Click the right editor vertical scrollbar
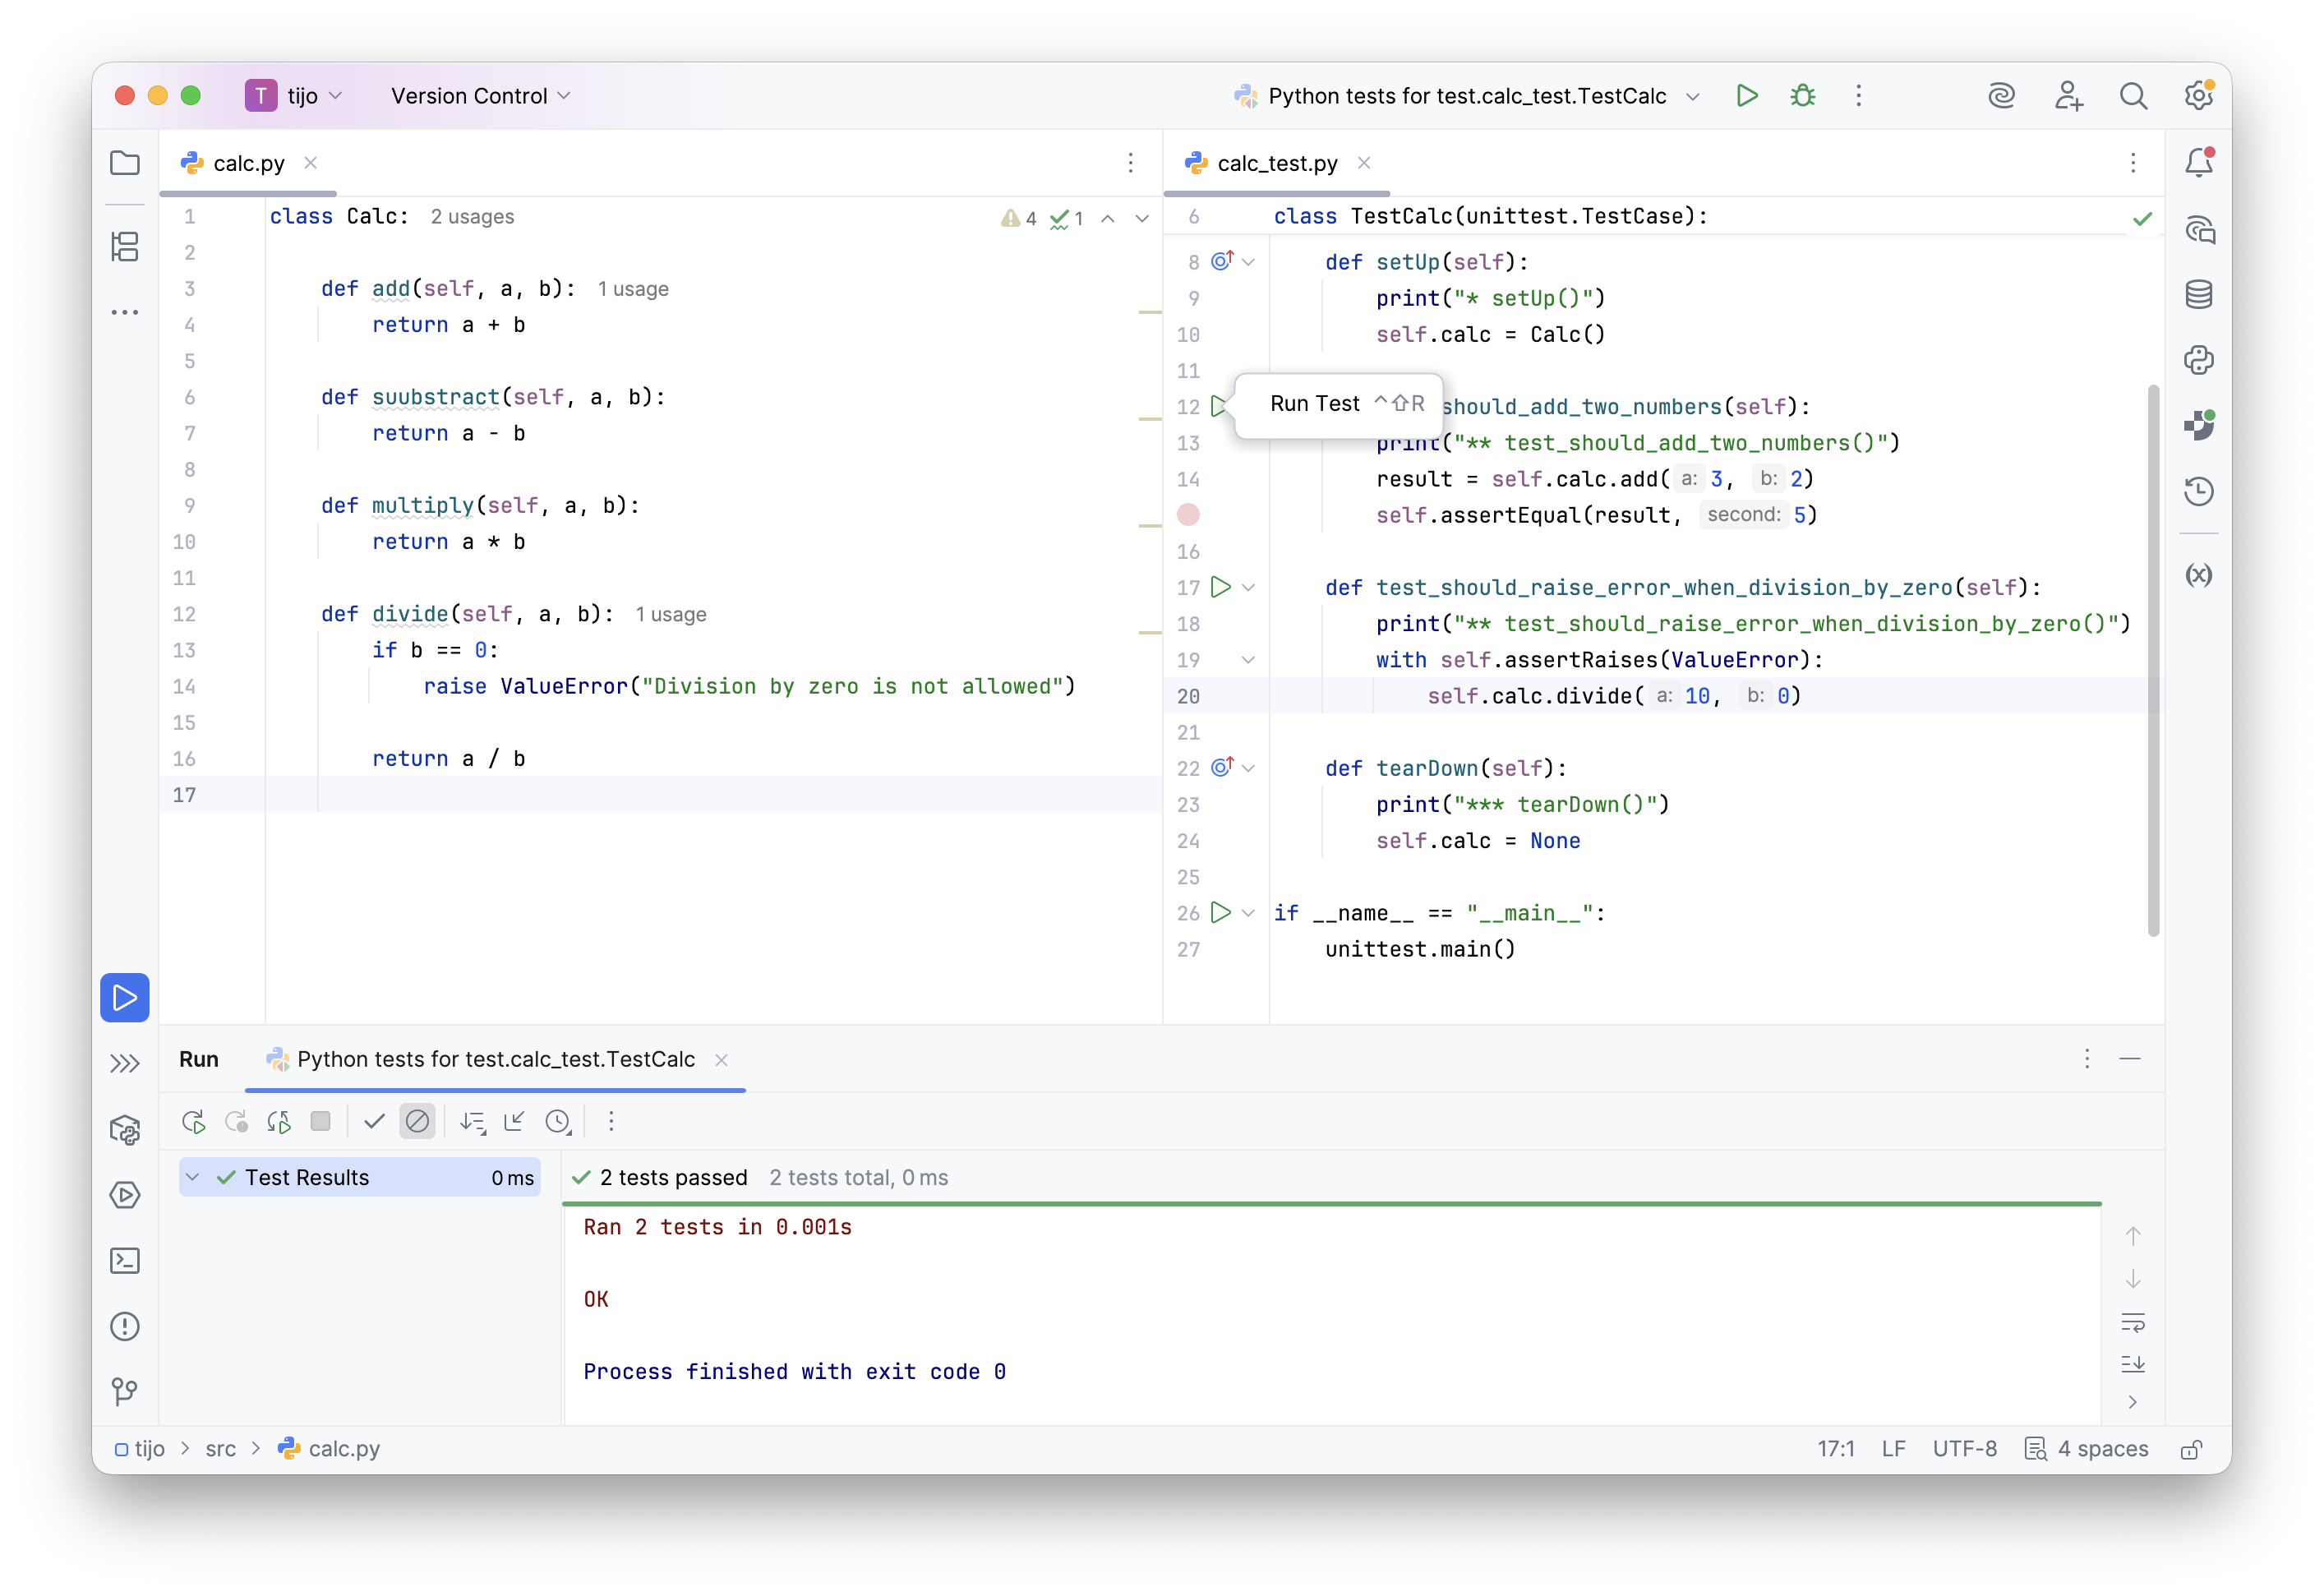 [x=2152, y=660]
